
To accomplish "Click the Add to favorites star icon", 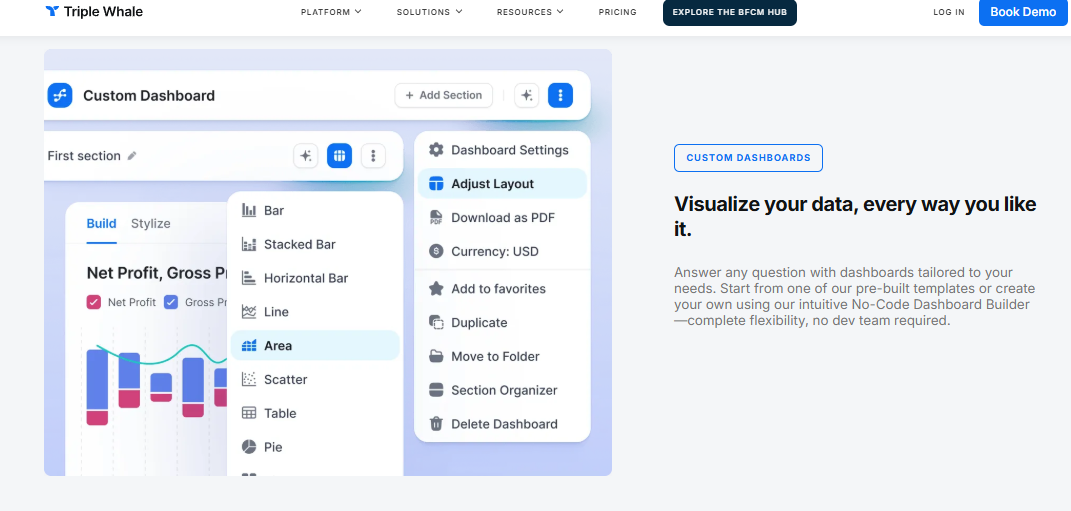I will click(436, 289).
